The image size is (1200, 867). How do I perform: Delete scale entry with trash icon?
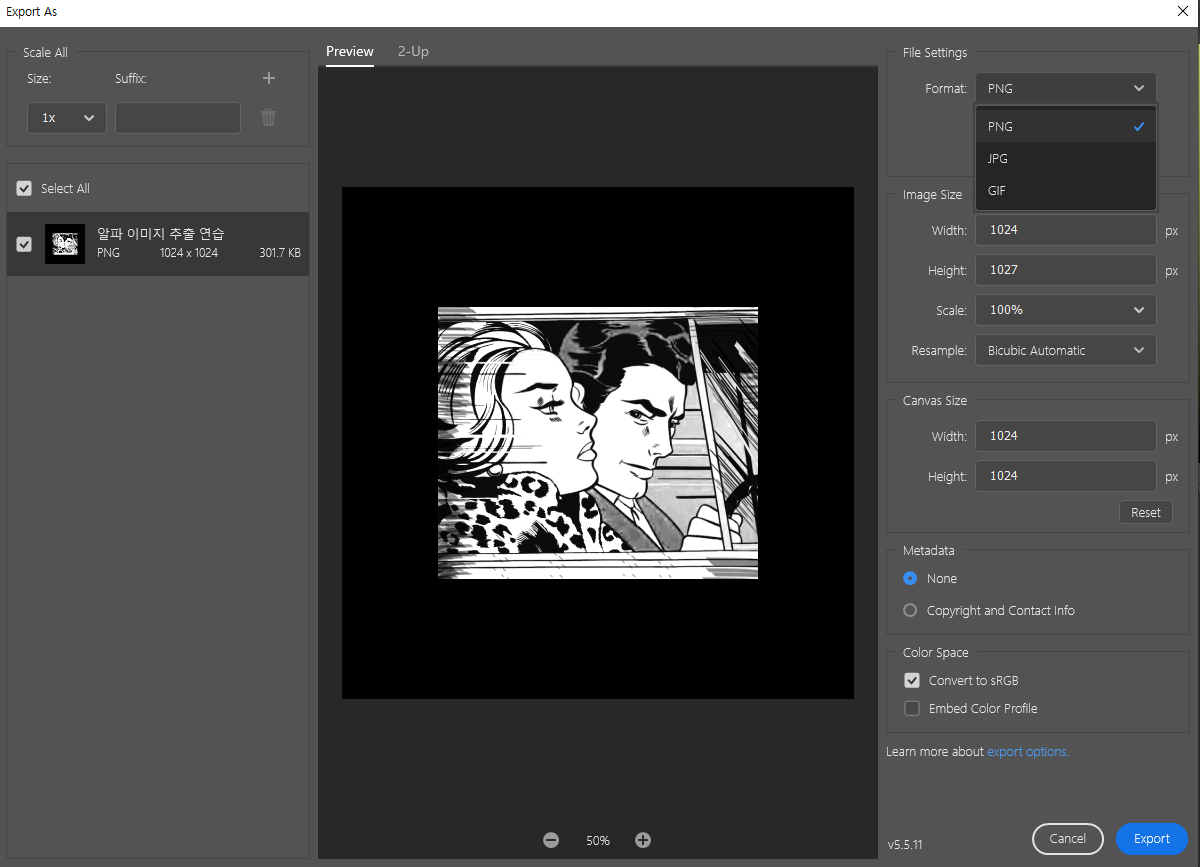point(268,118)
